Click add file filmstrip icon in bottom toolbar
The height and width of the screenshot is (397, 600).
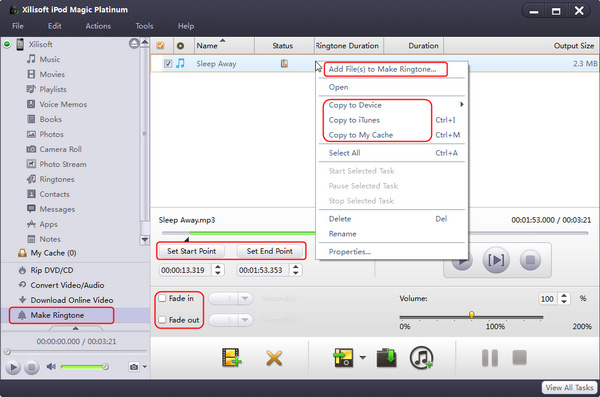[x=232, y=358]
